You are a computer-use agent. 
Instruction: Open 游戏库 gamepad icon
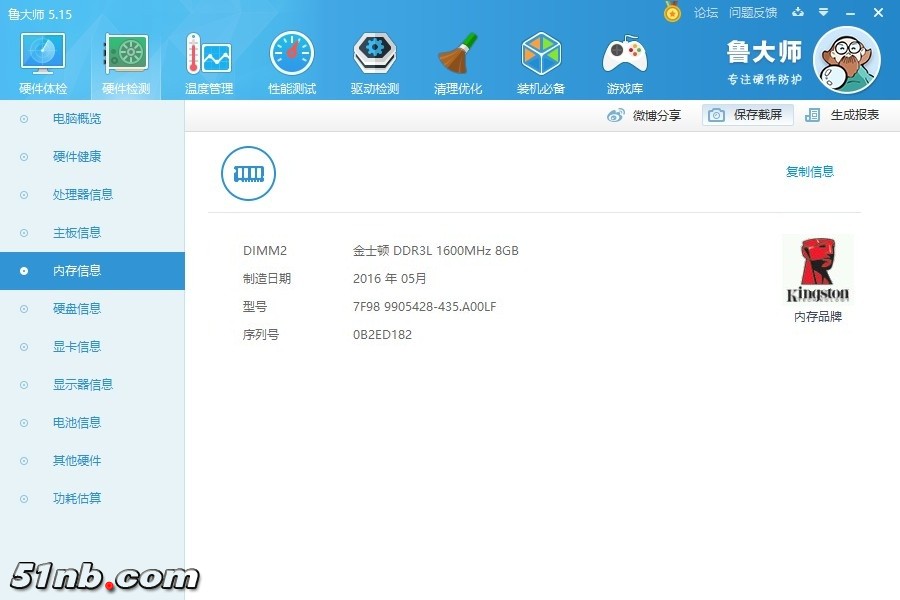click(624, 55)
